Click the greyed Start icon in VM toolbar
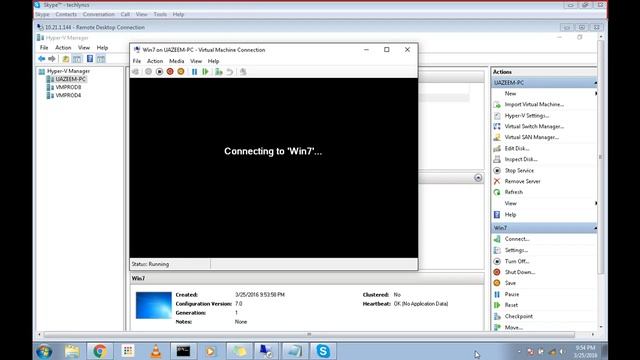This screenshot has height=360, width=640. coord(148,72)
